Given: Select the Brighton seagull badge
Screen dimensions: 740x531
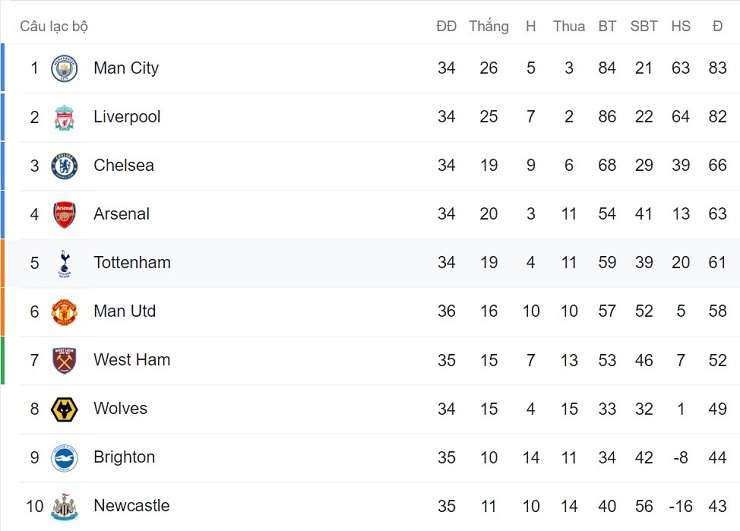Looking at the screenshot, I should click(64, 458).
